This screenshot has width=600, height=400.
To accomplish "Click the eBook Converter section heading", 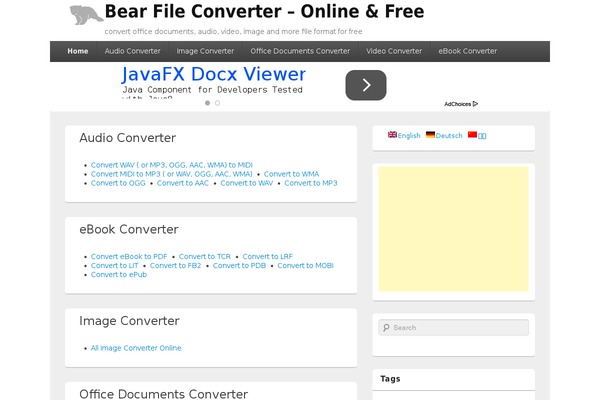I will point(129,229).
